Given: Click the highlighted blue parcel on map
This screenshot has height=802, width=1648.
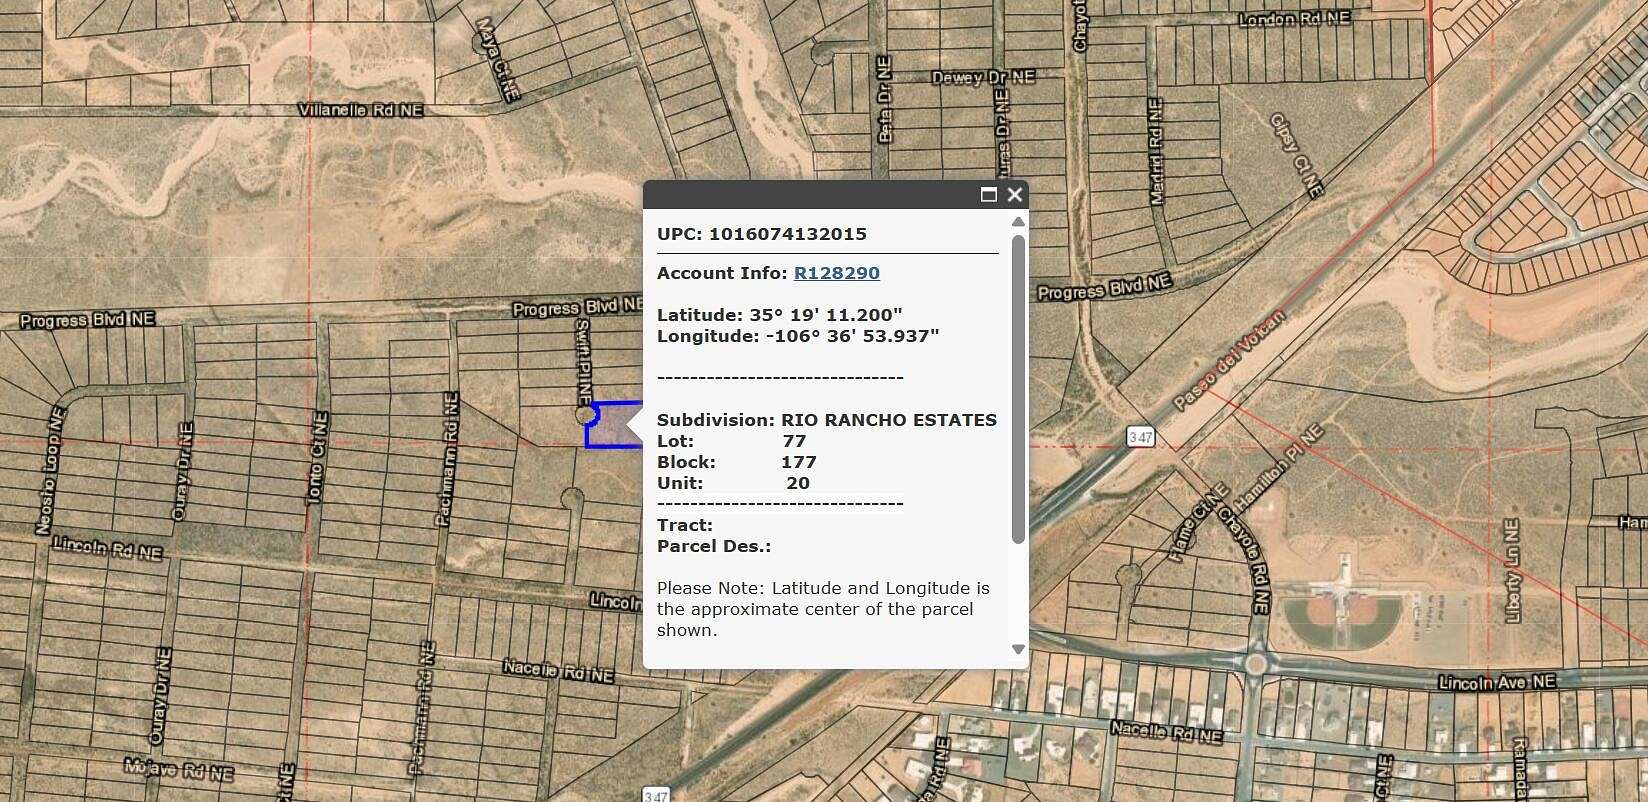Looking at the screenshot, I should click(x=612, y=425).
